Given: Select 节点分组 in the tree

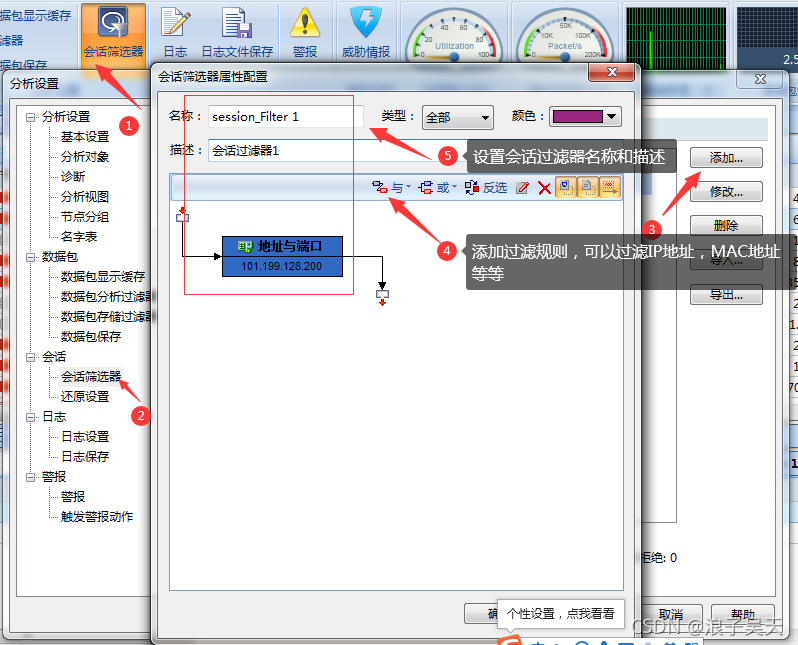Looking at the screenshot, I should (x=85, y=217).
